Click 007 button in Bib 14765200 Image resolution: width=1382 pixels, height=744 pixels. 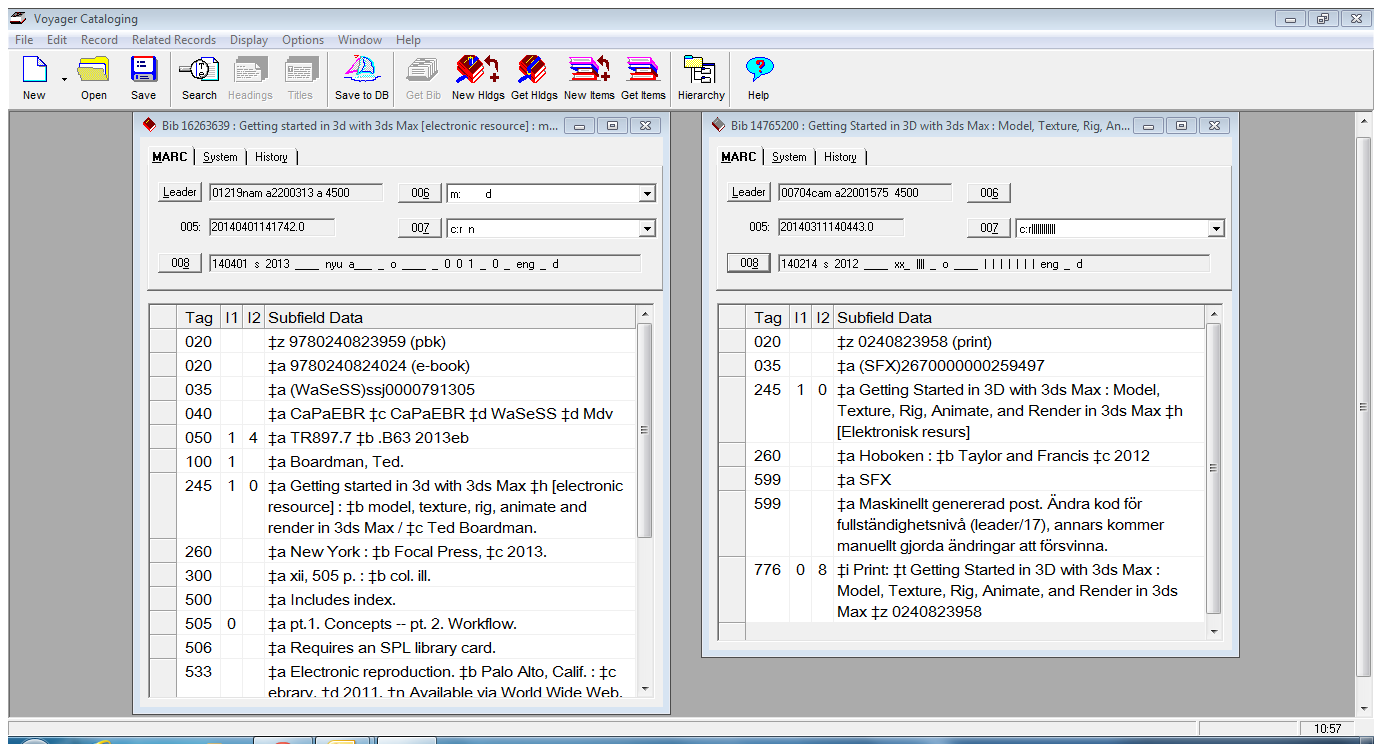click(989, 228)
